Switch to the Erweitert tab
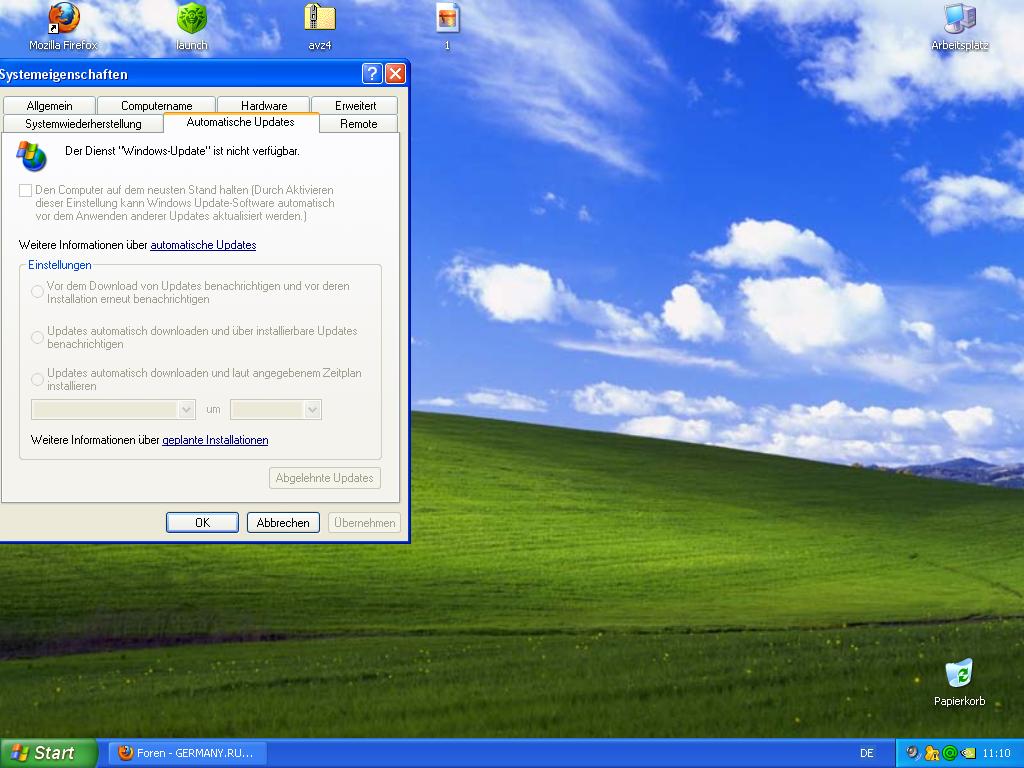The height and width of the screenshot is (768, 1024). click(x=355, y=106)
